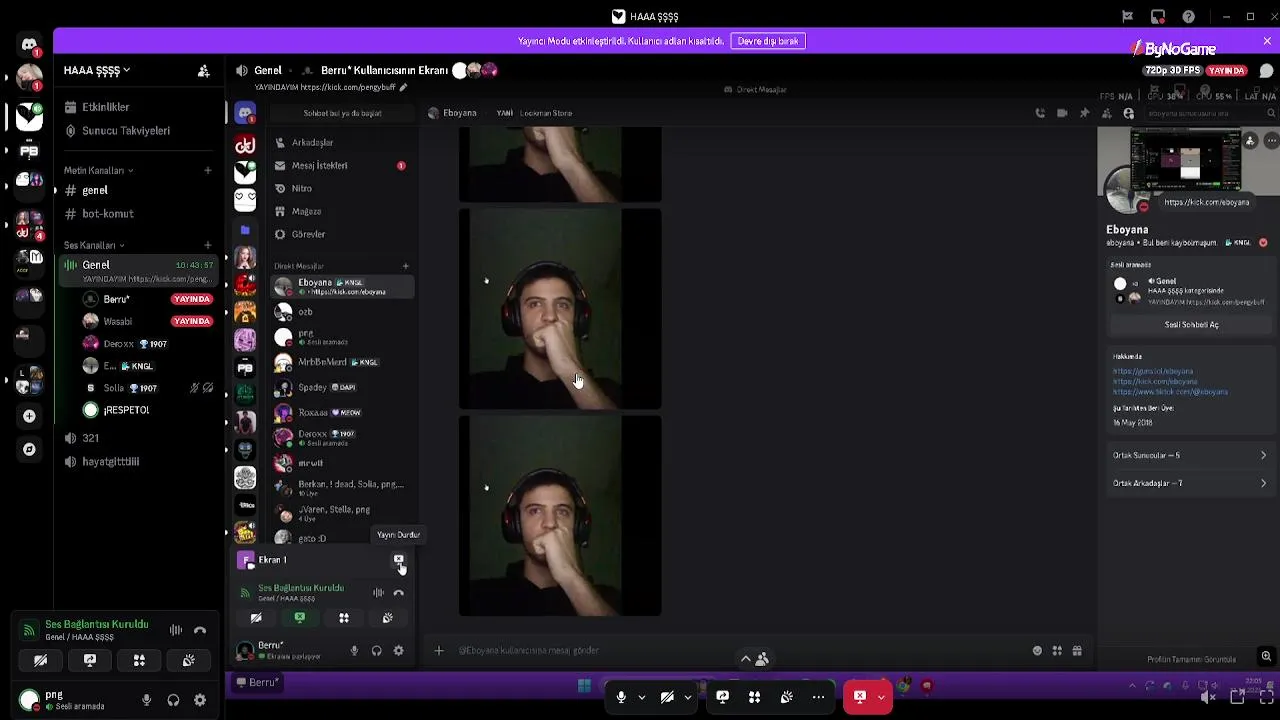Select the PB server icon in sidebar
The height and width of the screenshot is (720, 1280).
click(x=29, y=152)
